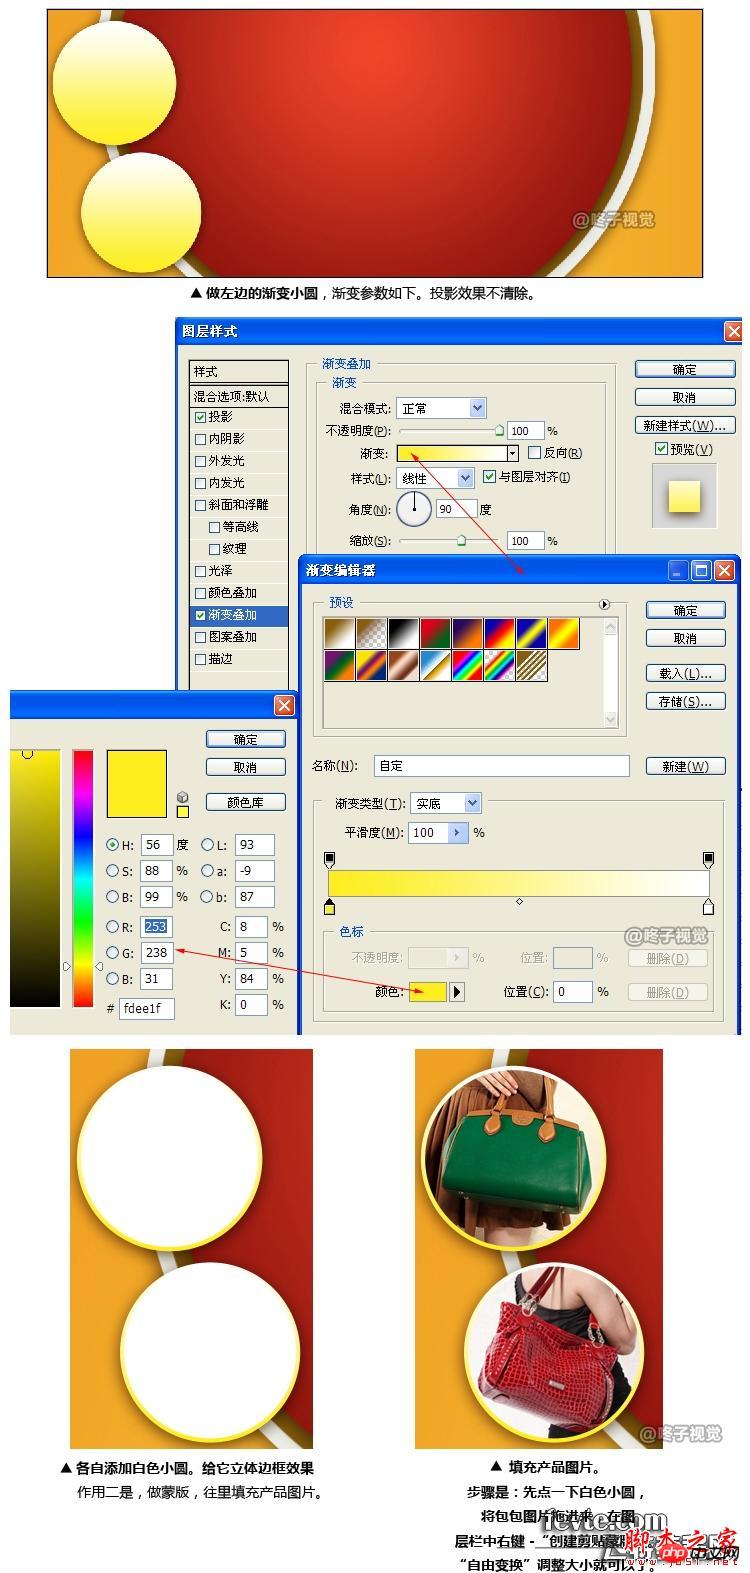The image size is (750, 1573).
Task: Select the R red radio button
Action: (113, 927)
